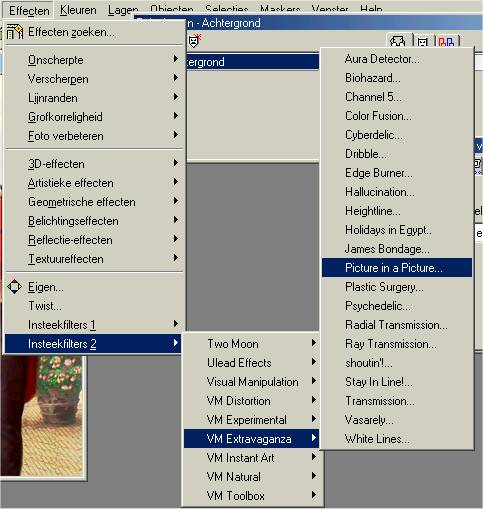The width and height of the screenshot is (483, 509).
Task: Click the mask icon with red star
Action: pyautogui.click(x=195, y=41)
